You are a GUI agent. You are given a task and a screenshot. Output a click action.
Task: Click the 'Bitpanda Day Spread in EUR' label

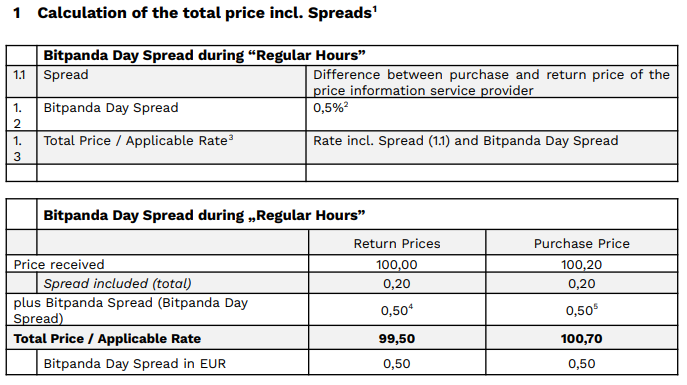point(135,364)
